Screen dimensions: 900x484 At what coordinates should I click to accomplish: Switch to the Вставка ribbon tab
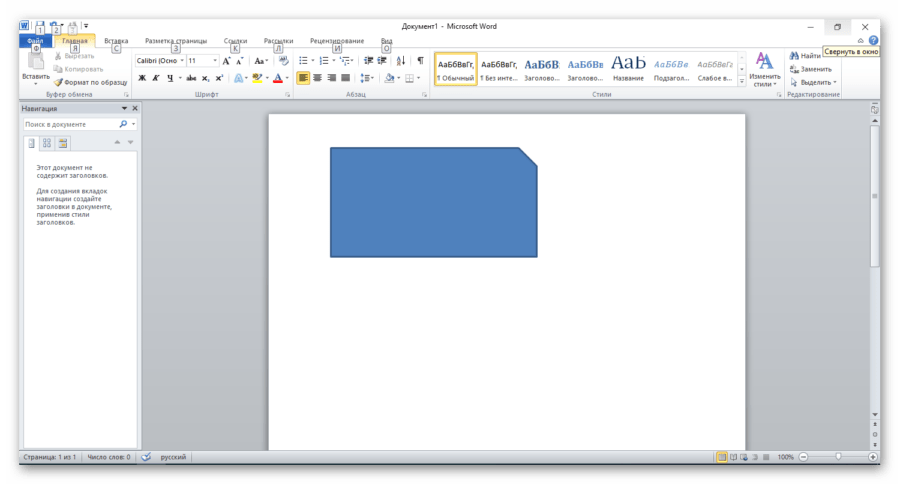click(x=116, y=41)
